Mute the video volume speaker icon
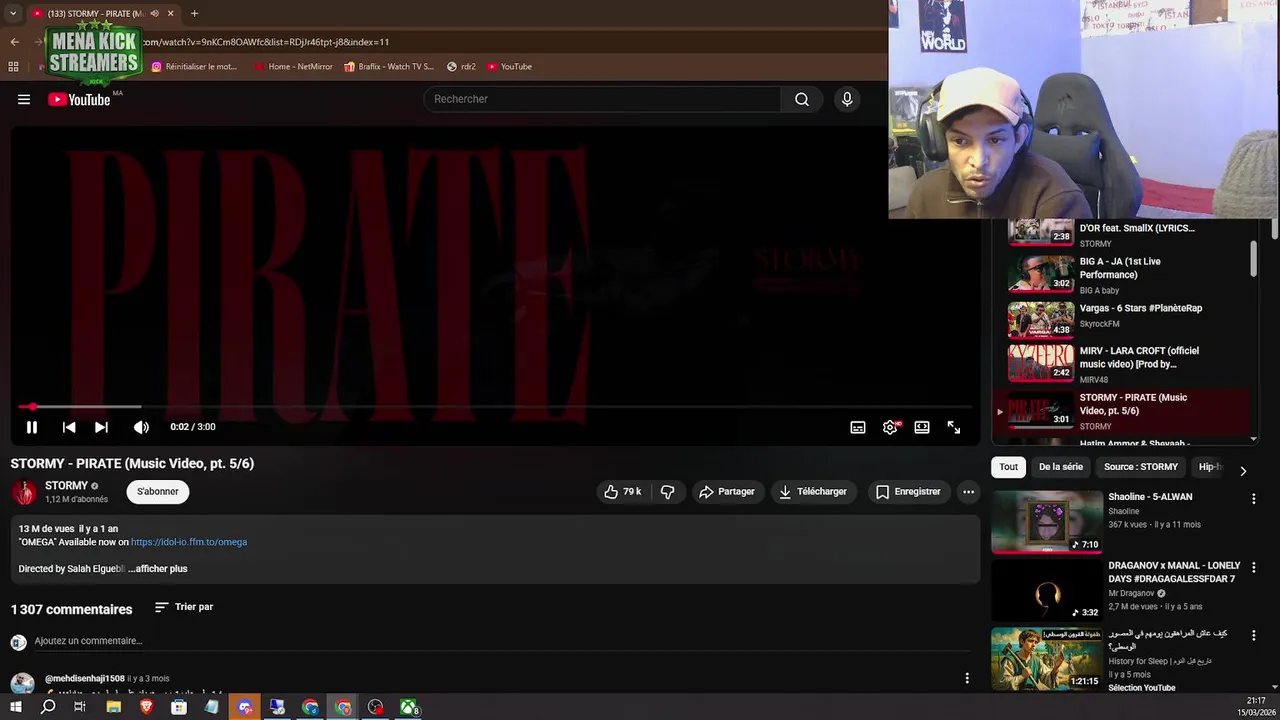1280x720 pixels. [x=141, y=427]
